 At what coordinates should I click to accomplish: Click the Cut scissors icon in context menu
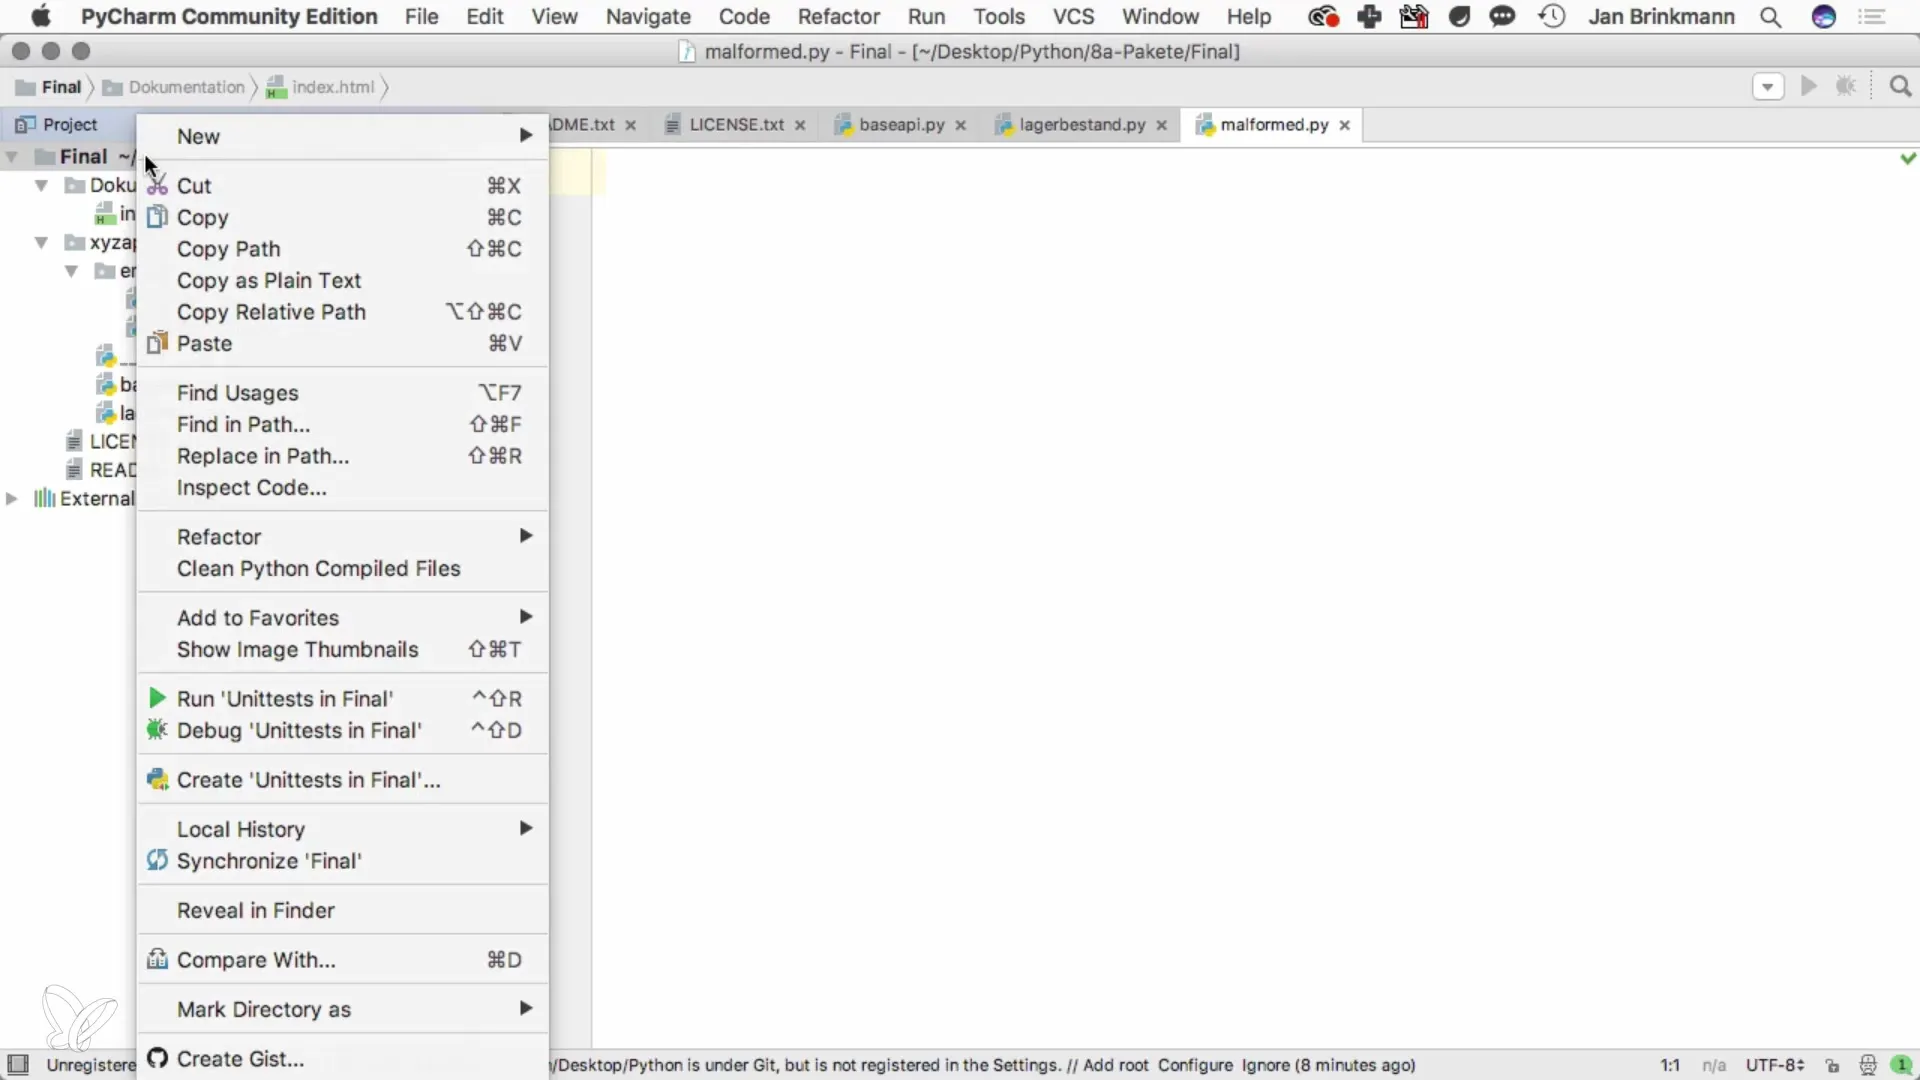(x=157, y=186)
